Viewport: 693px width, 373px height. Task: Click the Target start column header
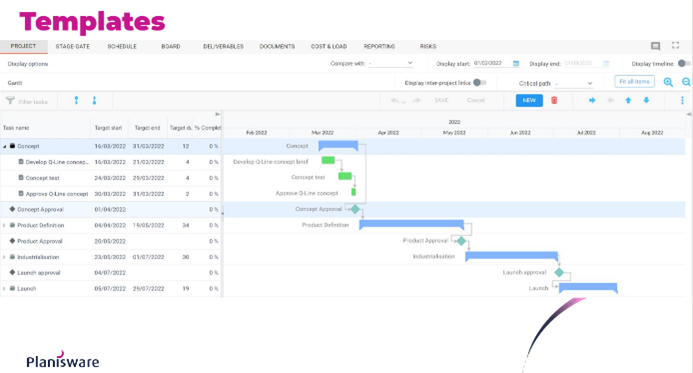108,128
